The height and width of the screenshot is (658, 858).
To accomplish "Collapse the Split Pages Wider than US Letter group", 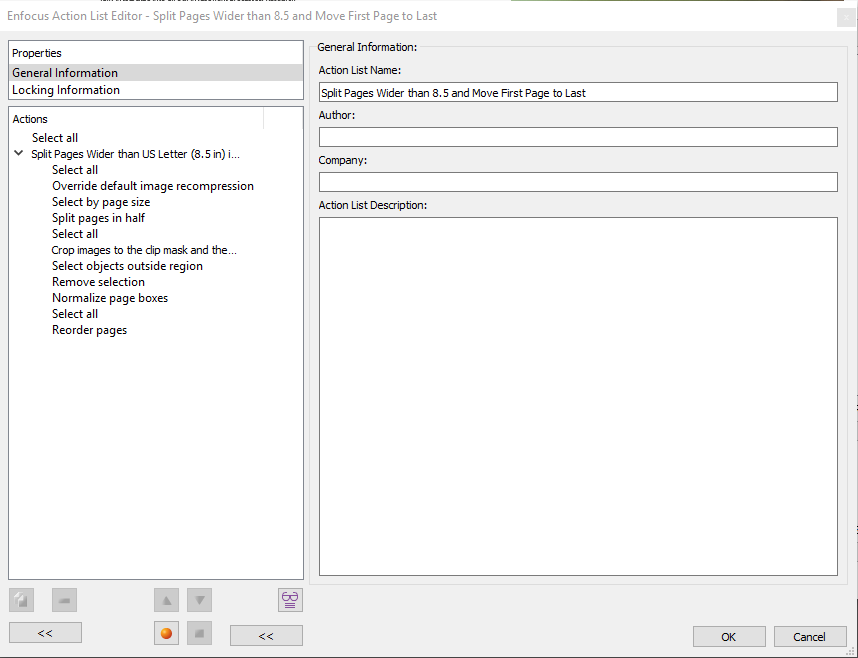I will coord(19,154).
